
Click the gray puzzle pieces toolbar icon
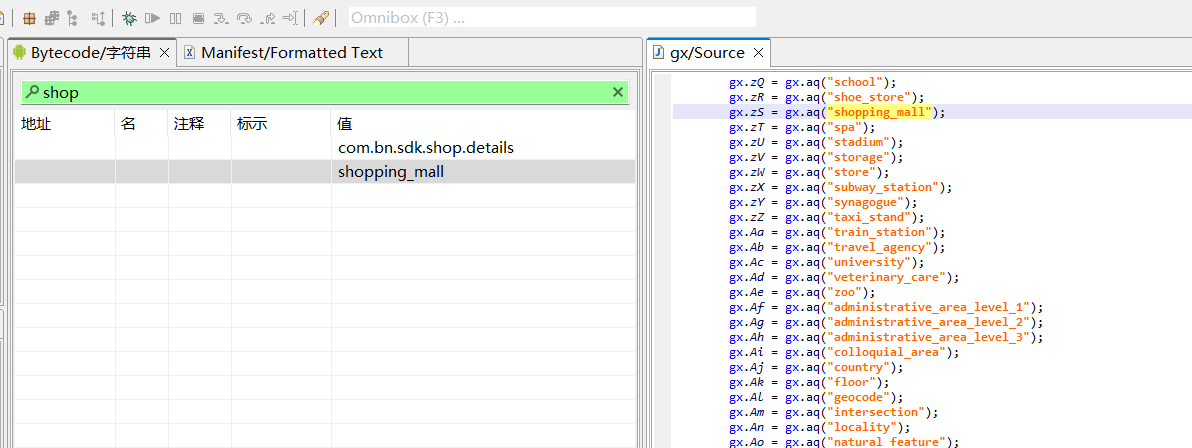[x=52, y=17]
